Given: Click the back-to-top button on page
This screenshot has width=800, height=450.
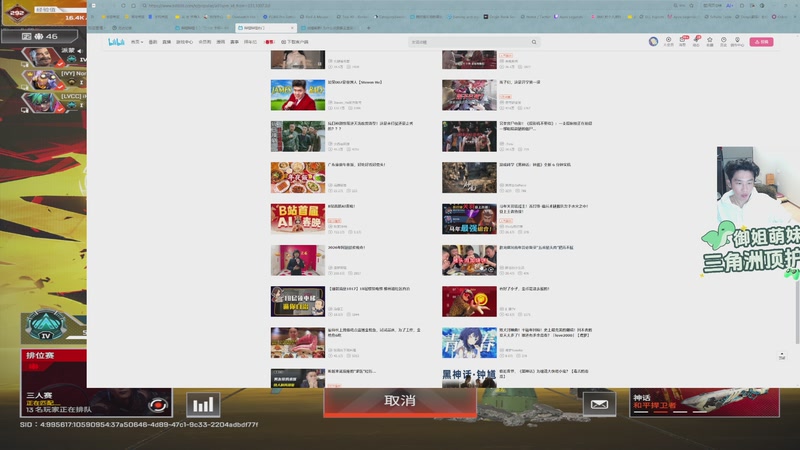Looking at the screenshot, I should pyautogui.click(x=781, y=356).
